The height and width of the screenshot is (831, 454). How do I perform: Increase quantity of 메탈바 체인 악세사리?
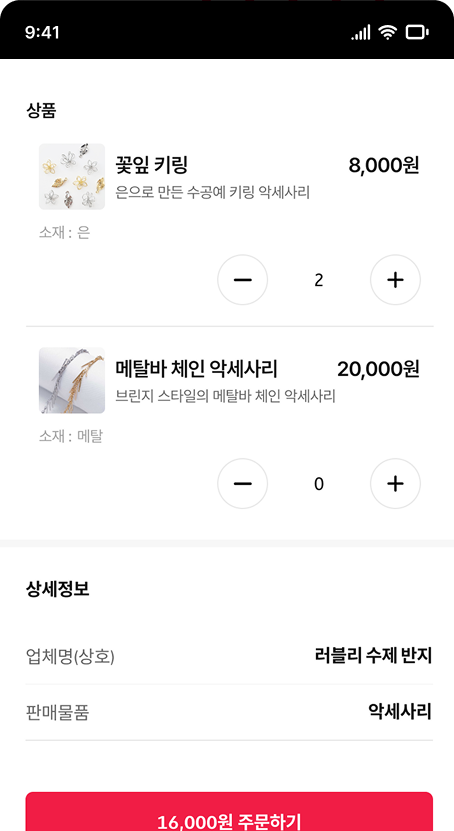coord(395,483)
